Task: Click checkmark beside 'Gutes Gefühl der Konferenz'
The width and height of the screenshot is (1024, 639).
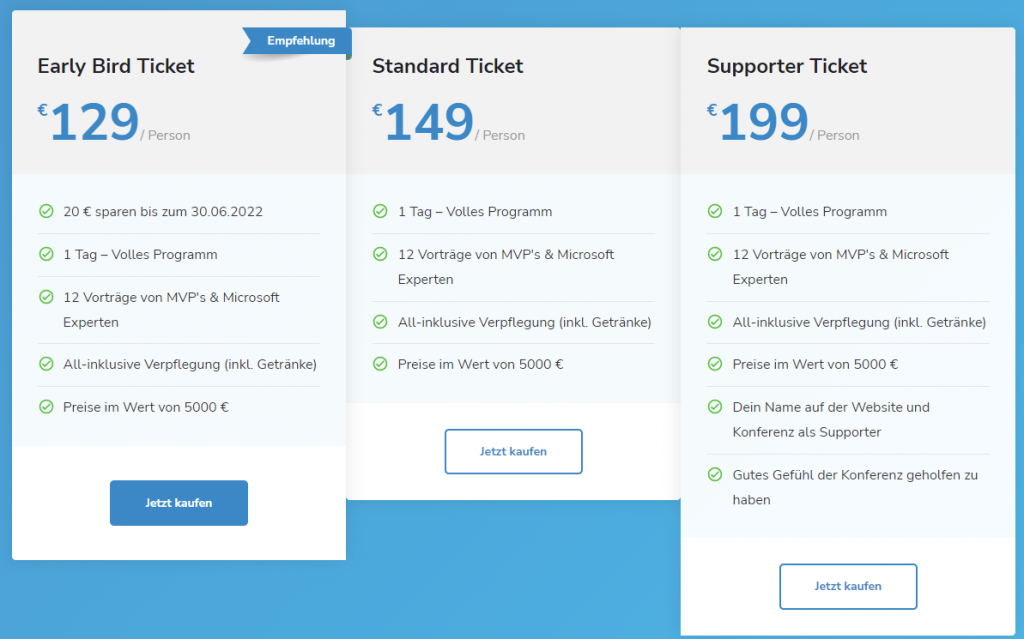Action: 715,475
